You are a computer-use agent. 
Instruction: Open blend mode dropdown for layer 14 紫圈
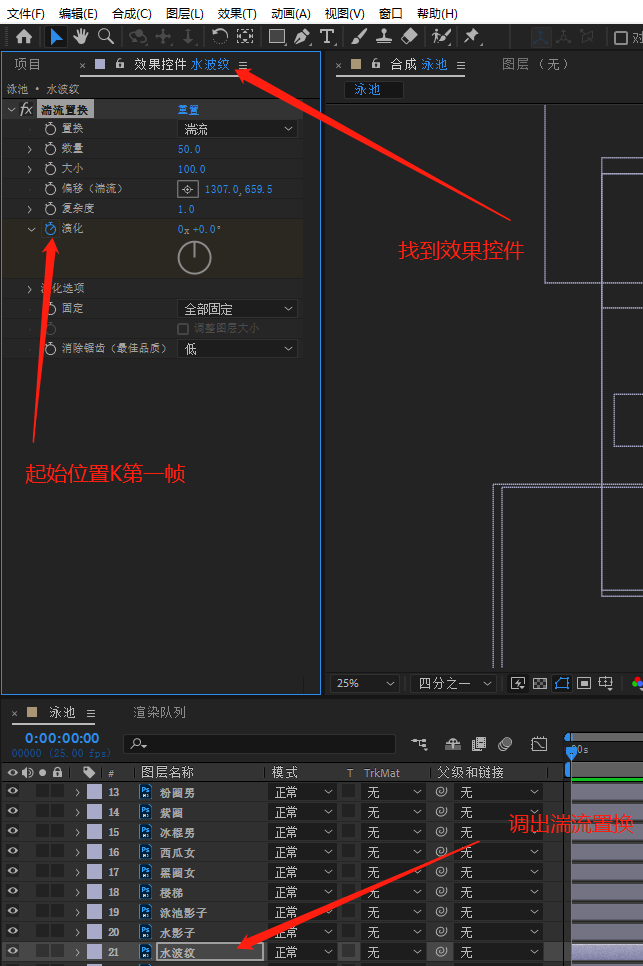(x=302, y=812)
